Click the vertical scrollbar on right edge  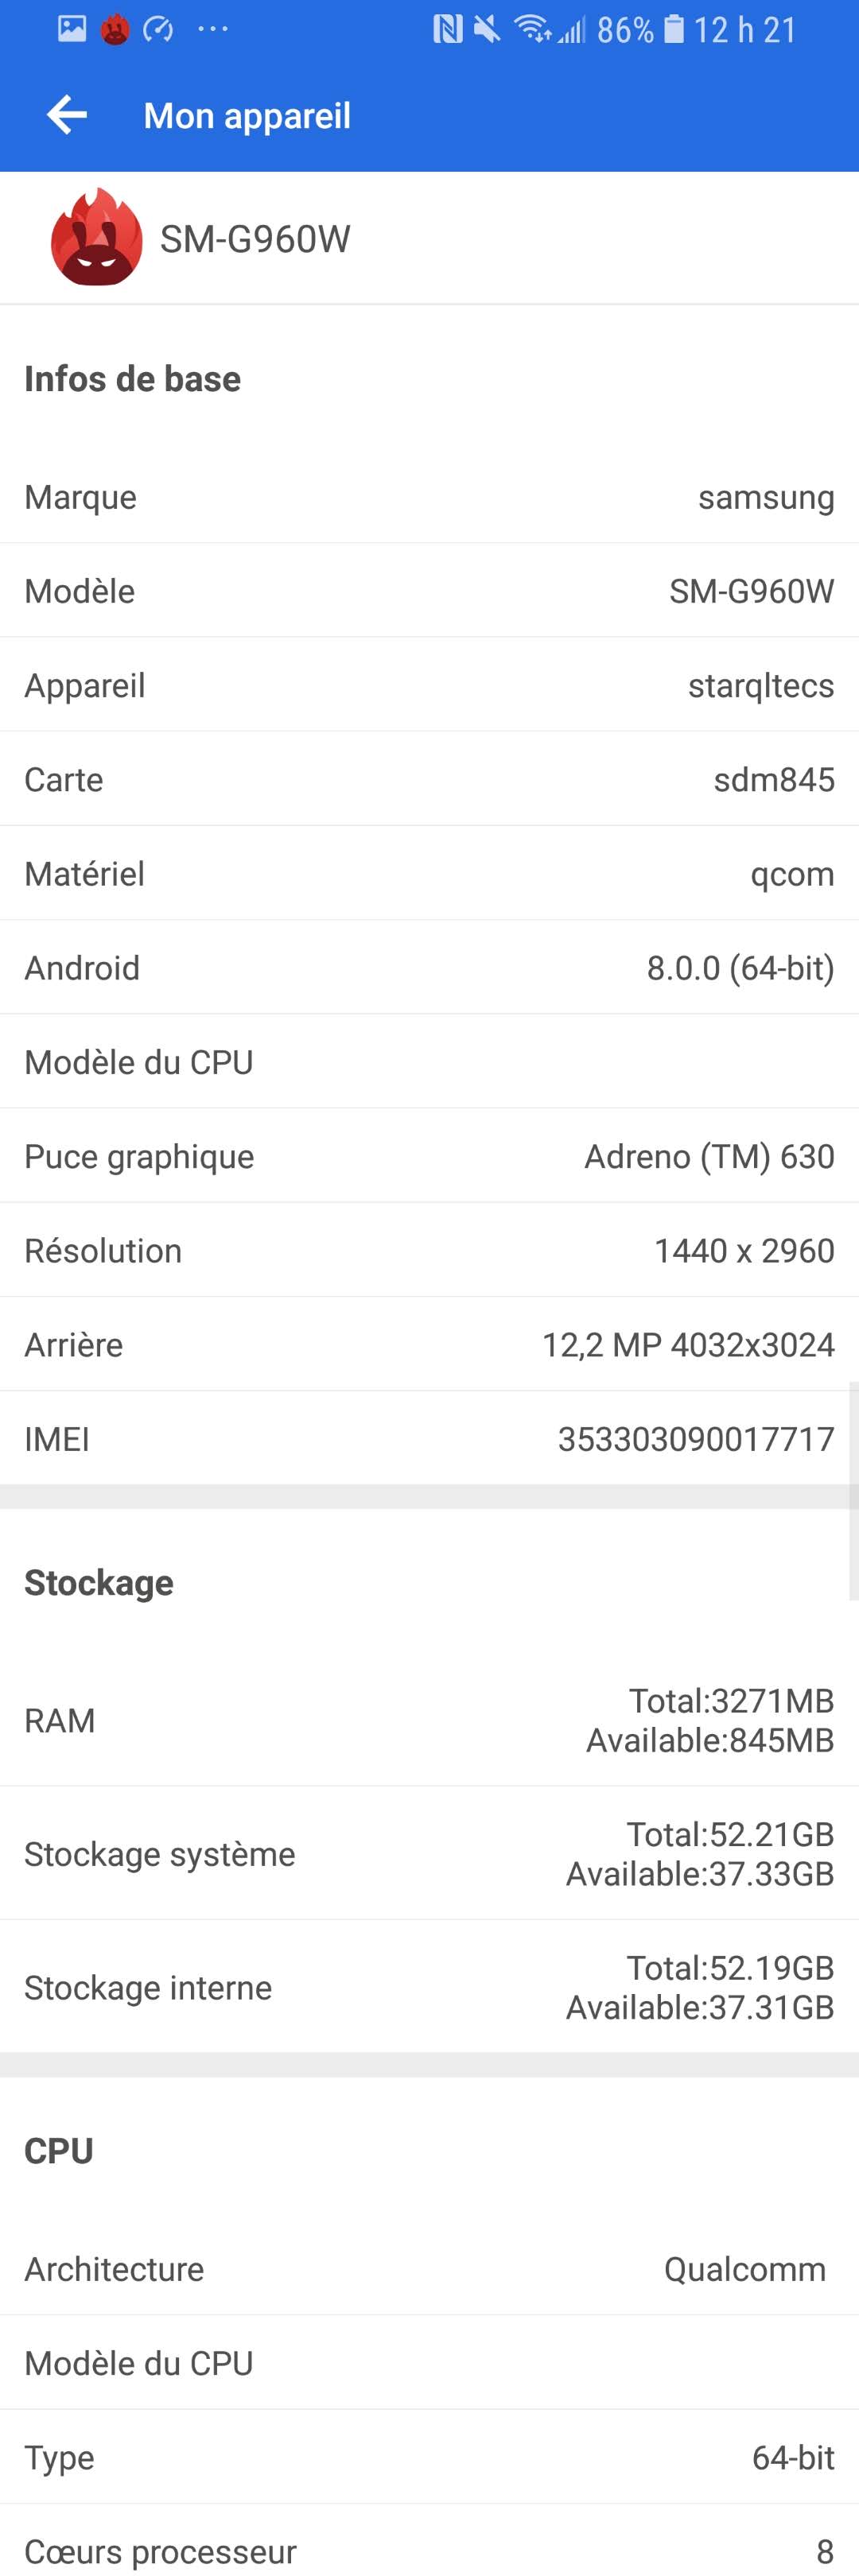point(853,1490)
